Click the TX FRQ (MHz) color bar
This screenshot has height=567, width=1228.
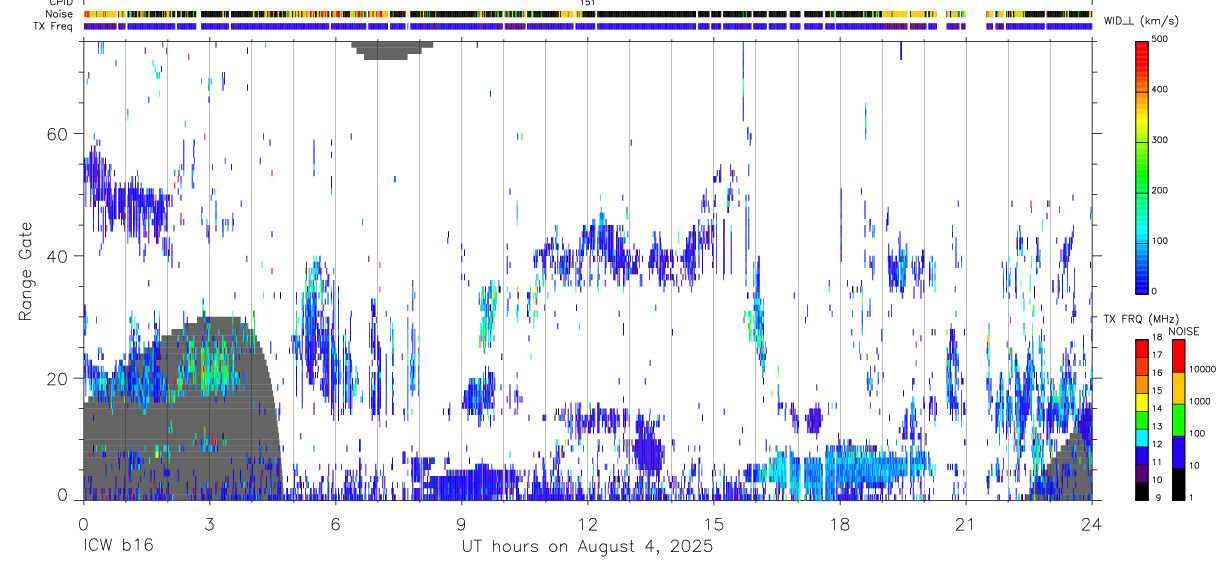1142,420
